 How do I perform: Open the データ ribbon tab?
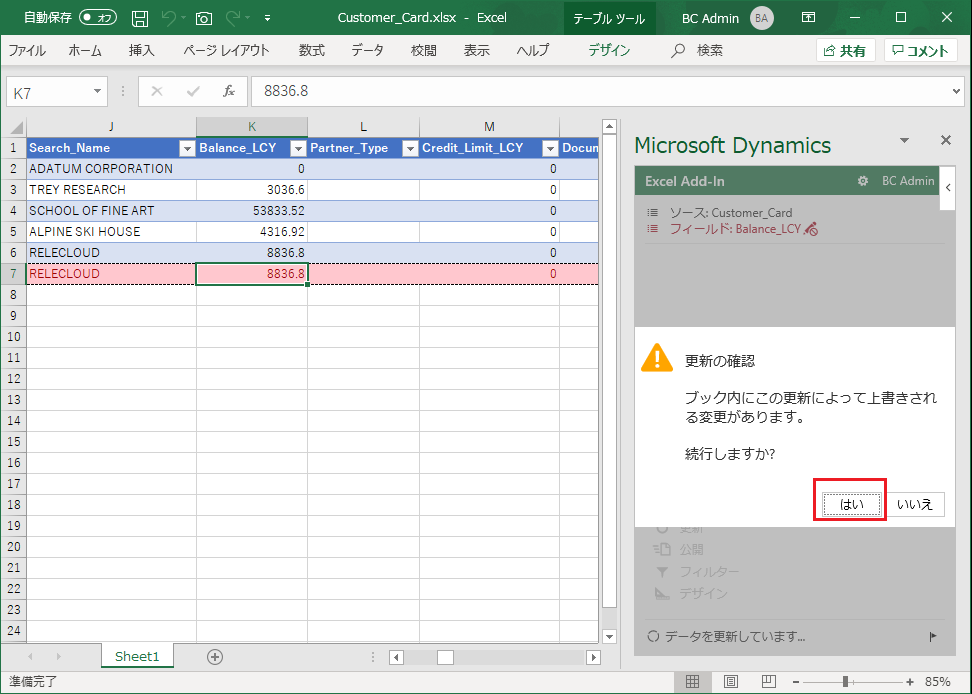coord(368,51)
